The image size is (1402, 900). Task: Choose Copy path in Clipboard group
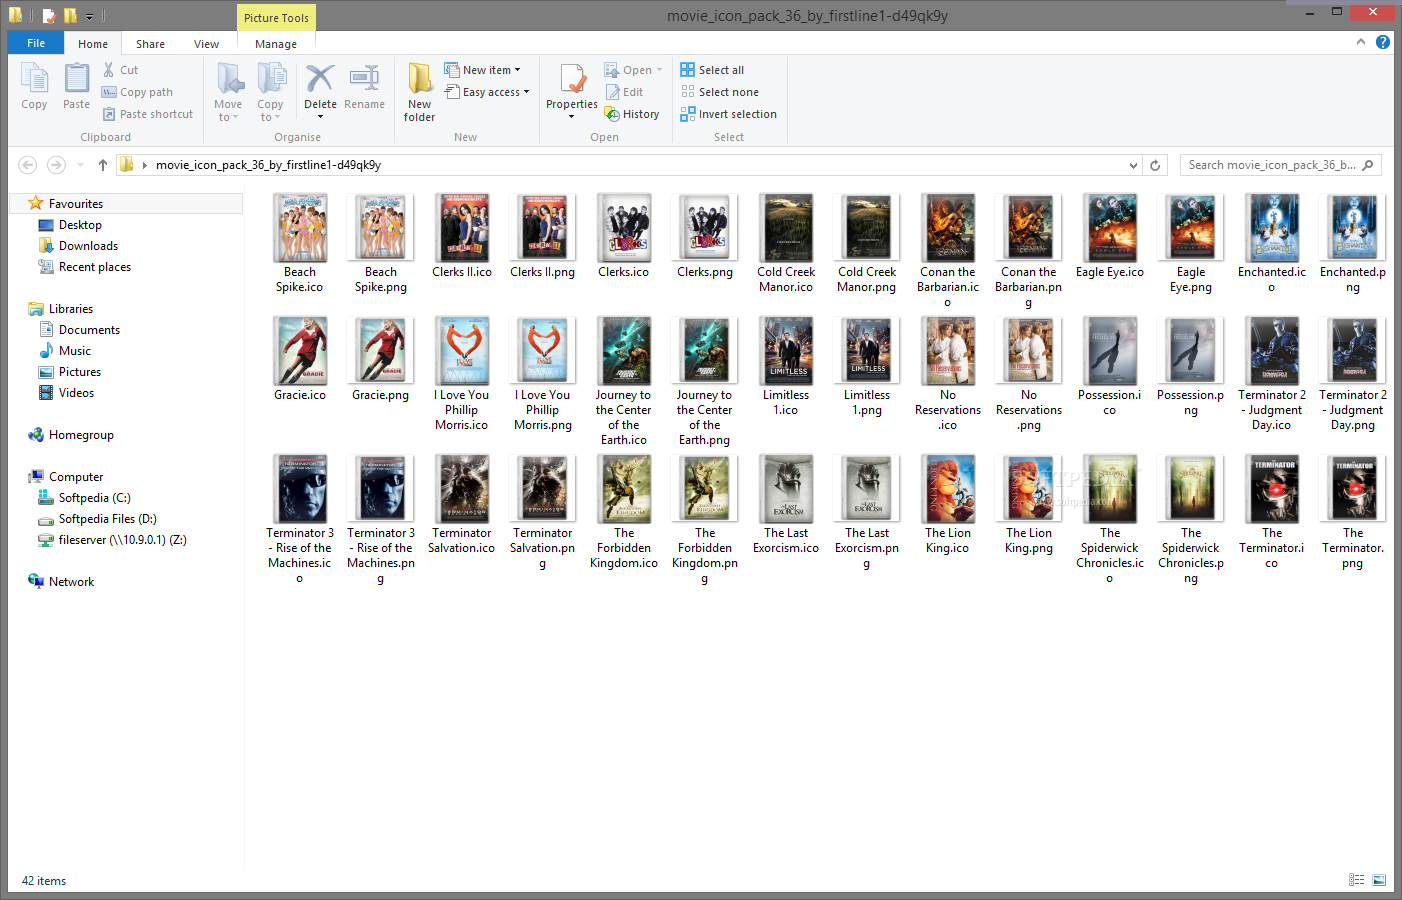point(137,92)
